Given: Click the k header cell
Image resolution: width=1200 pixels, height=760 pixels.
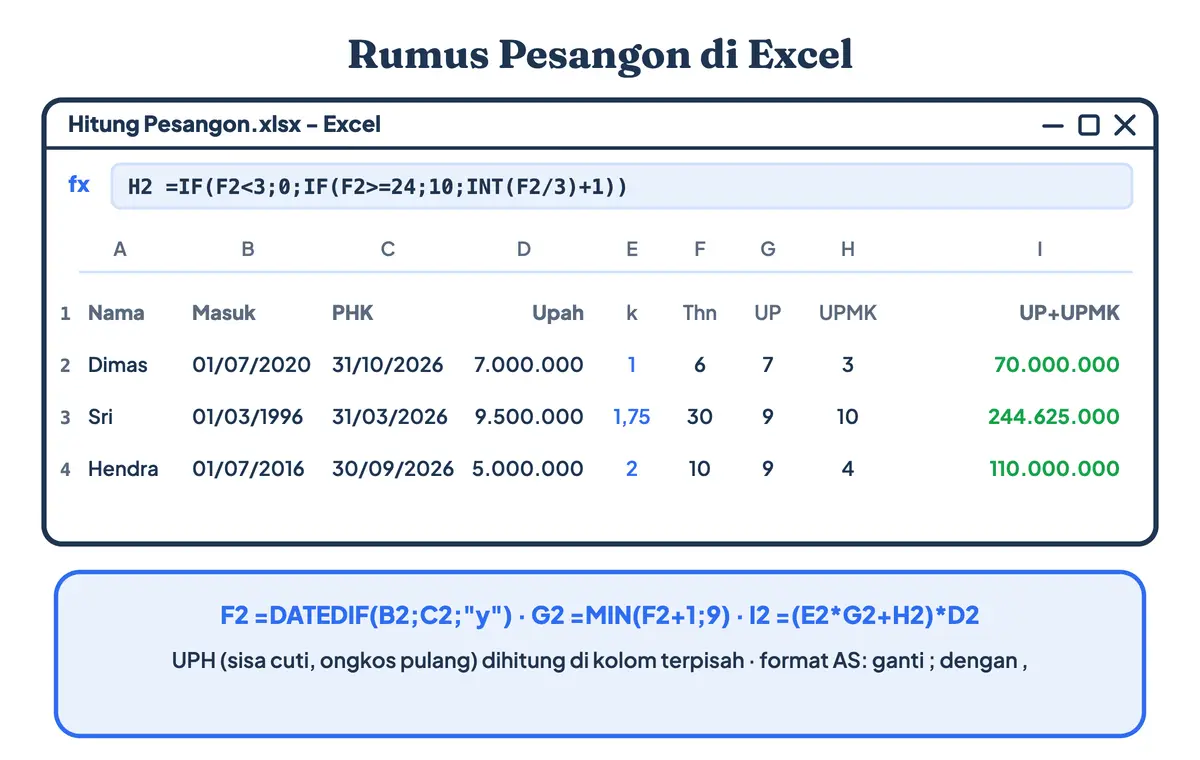Looking at the screenshot, I should (x=632, y=313).
